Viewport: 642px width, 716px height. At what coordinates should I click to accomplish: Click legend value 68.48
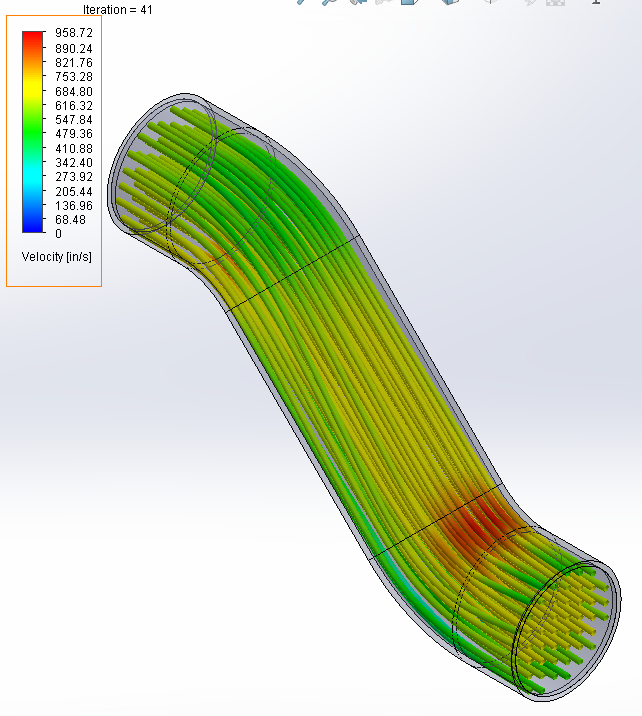pyautogui.click(x=70, y=220)
